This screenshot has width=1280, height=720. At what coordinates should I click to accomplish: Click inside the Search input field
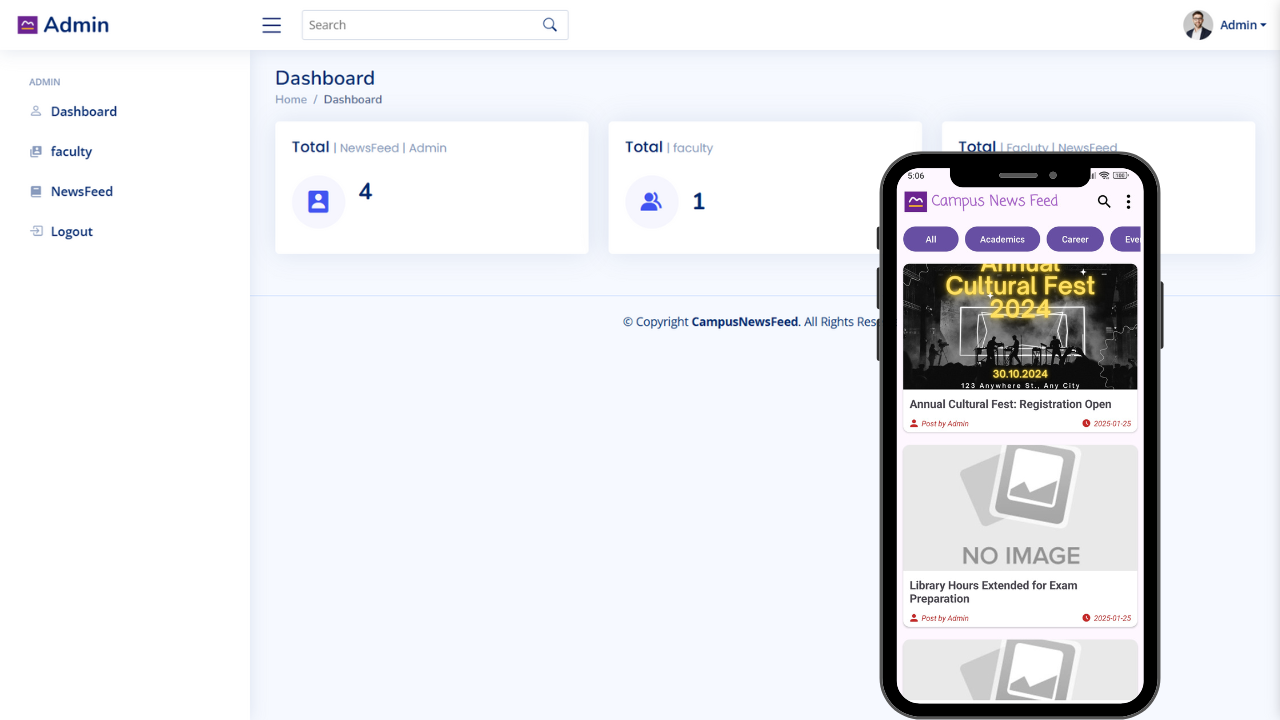point(420,25)
